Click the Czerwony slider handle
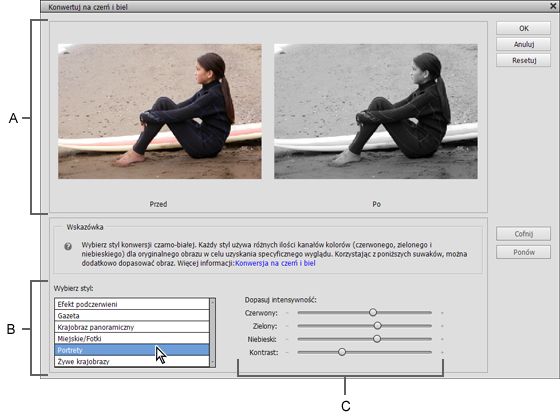 (x=373, y=312)
